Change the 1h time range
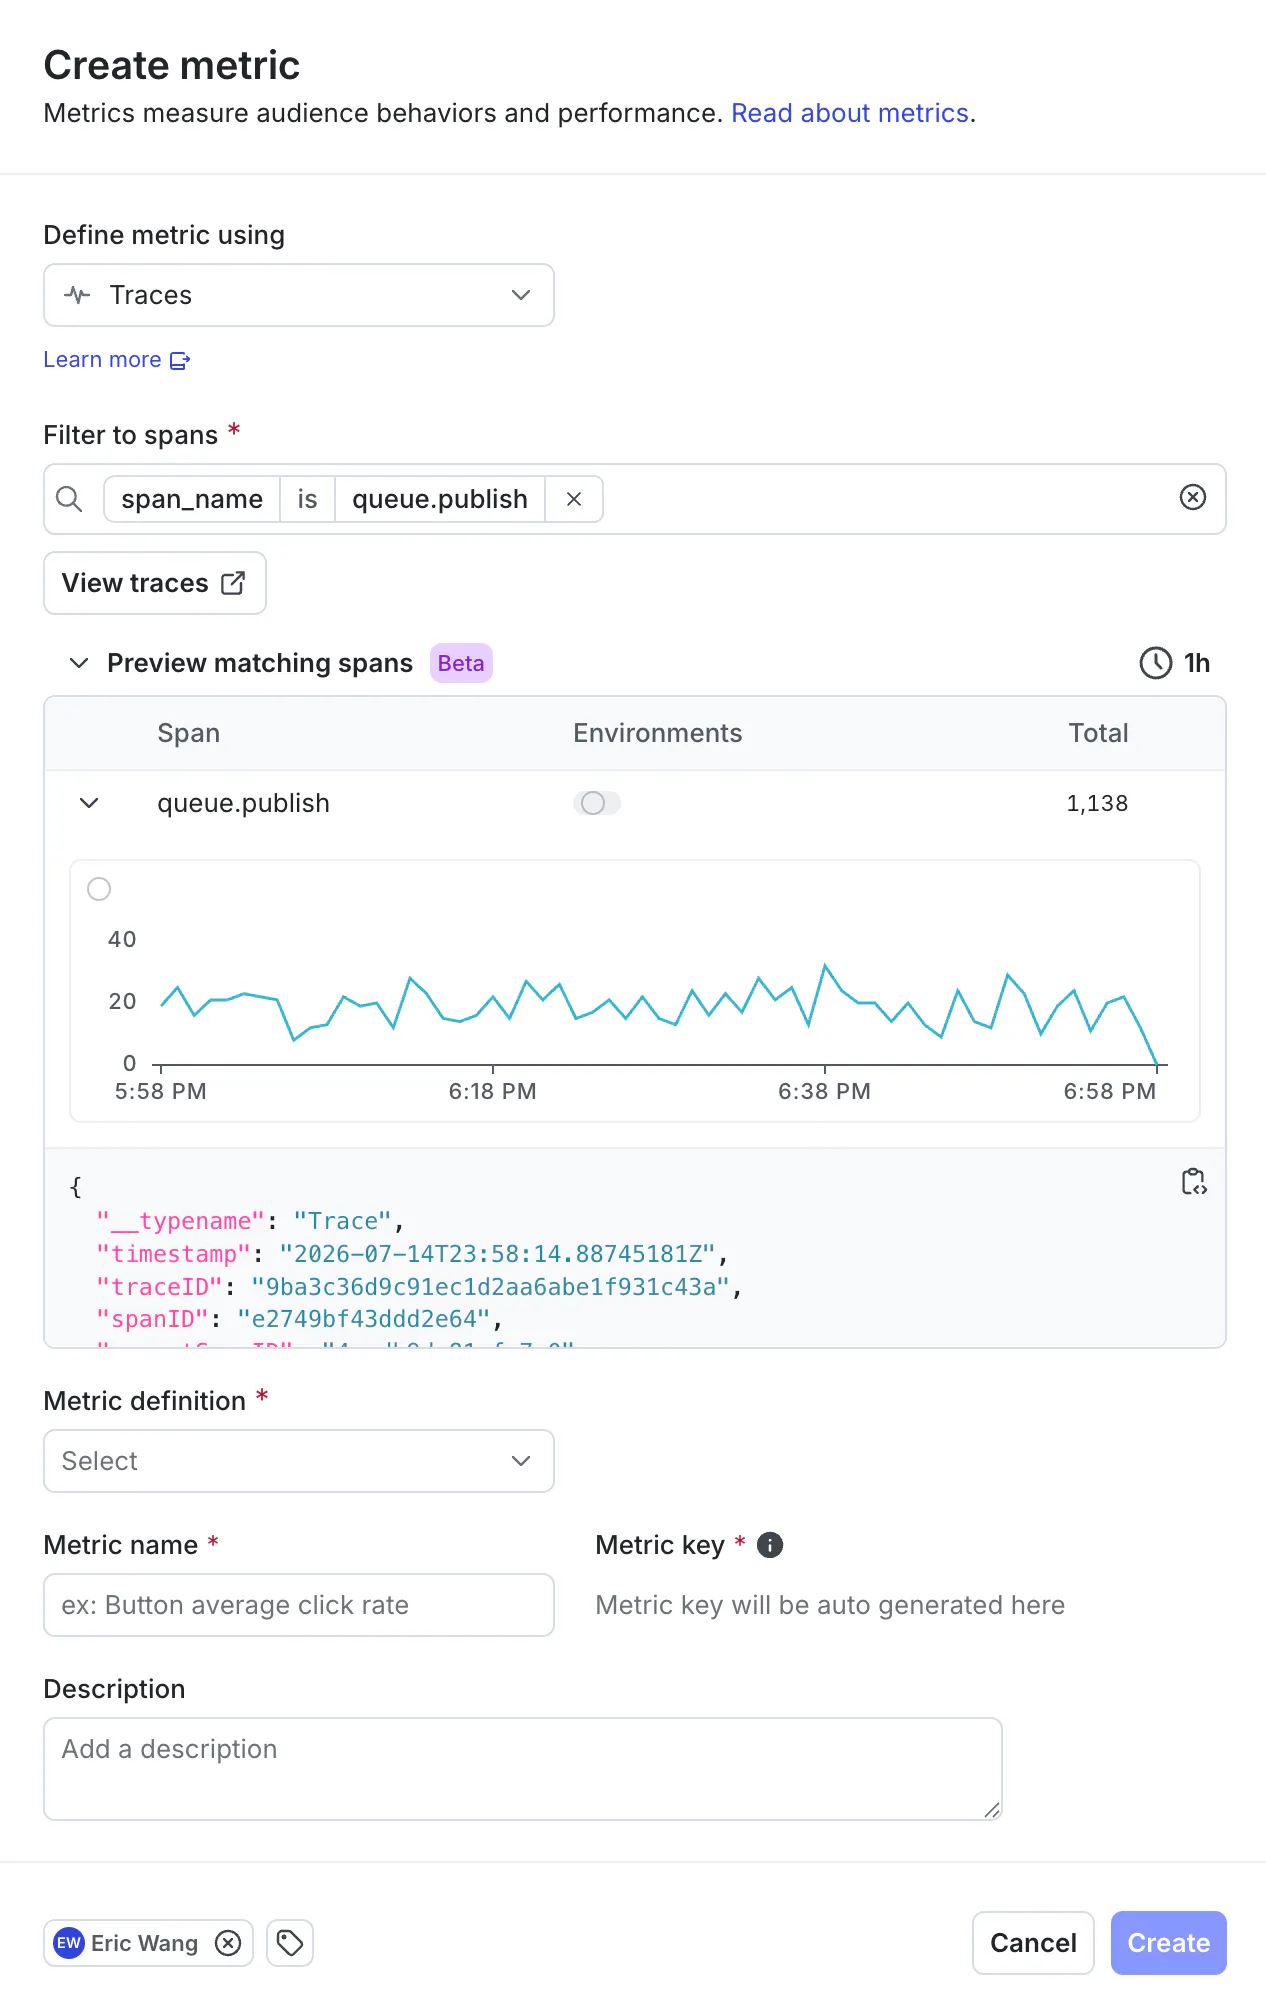Screen dimensions: 1266x2016 pyautogui.click(x=1175, y=663)
